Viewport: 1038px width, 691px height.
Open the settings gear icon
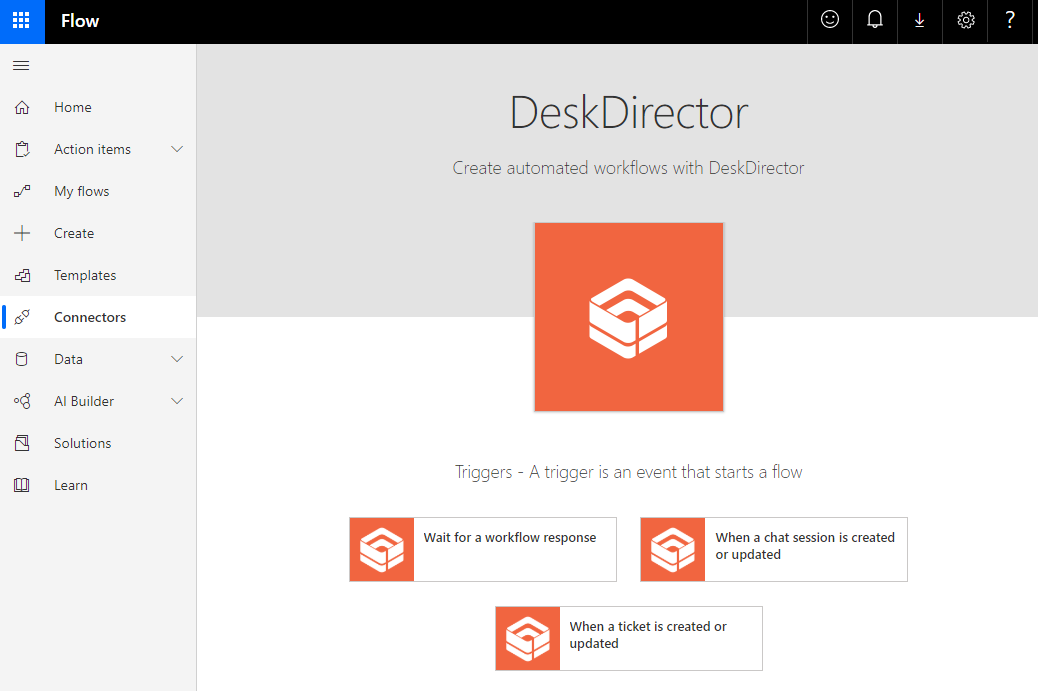pos(965,21)
